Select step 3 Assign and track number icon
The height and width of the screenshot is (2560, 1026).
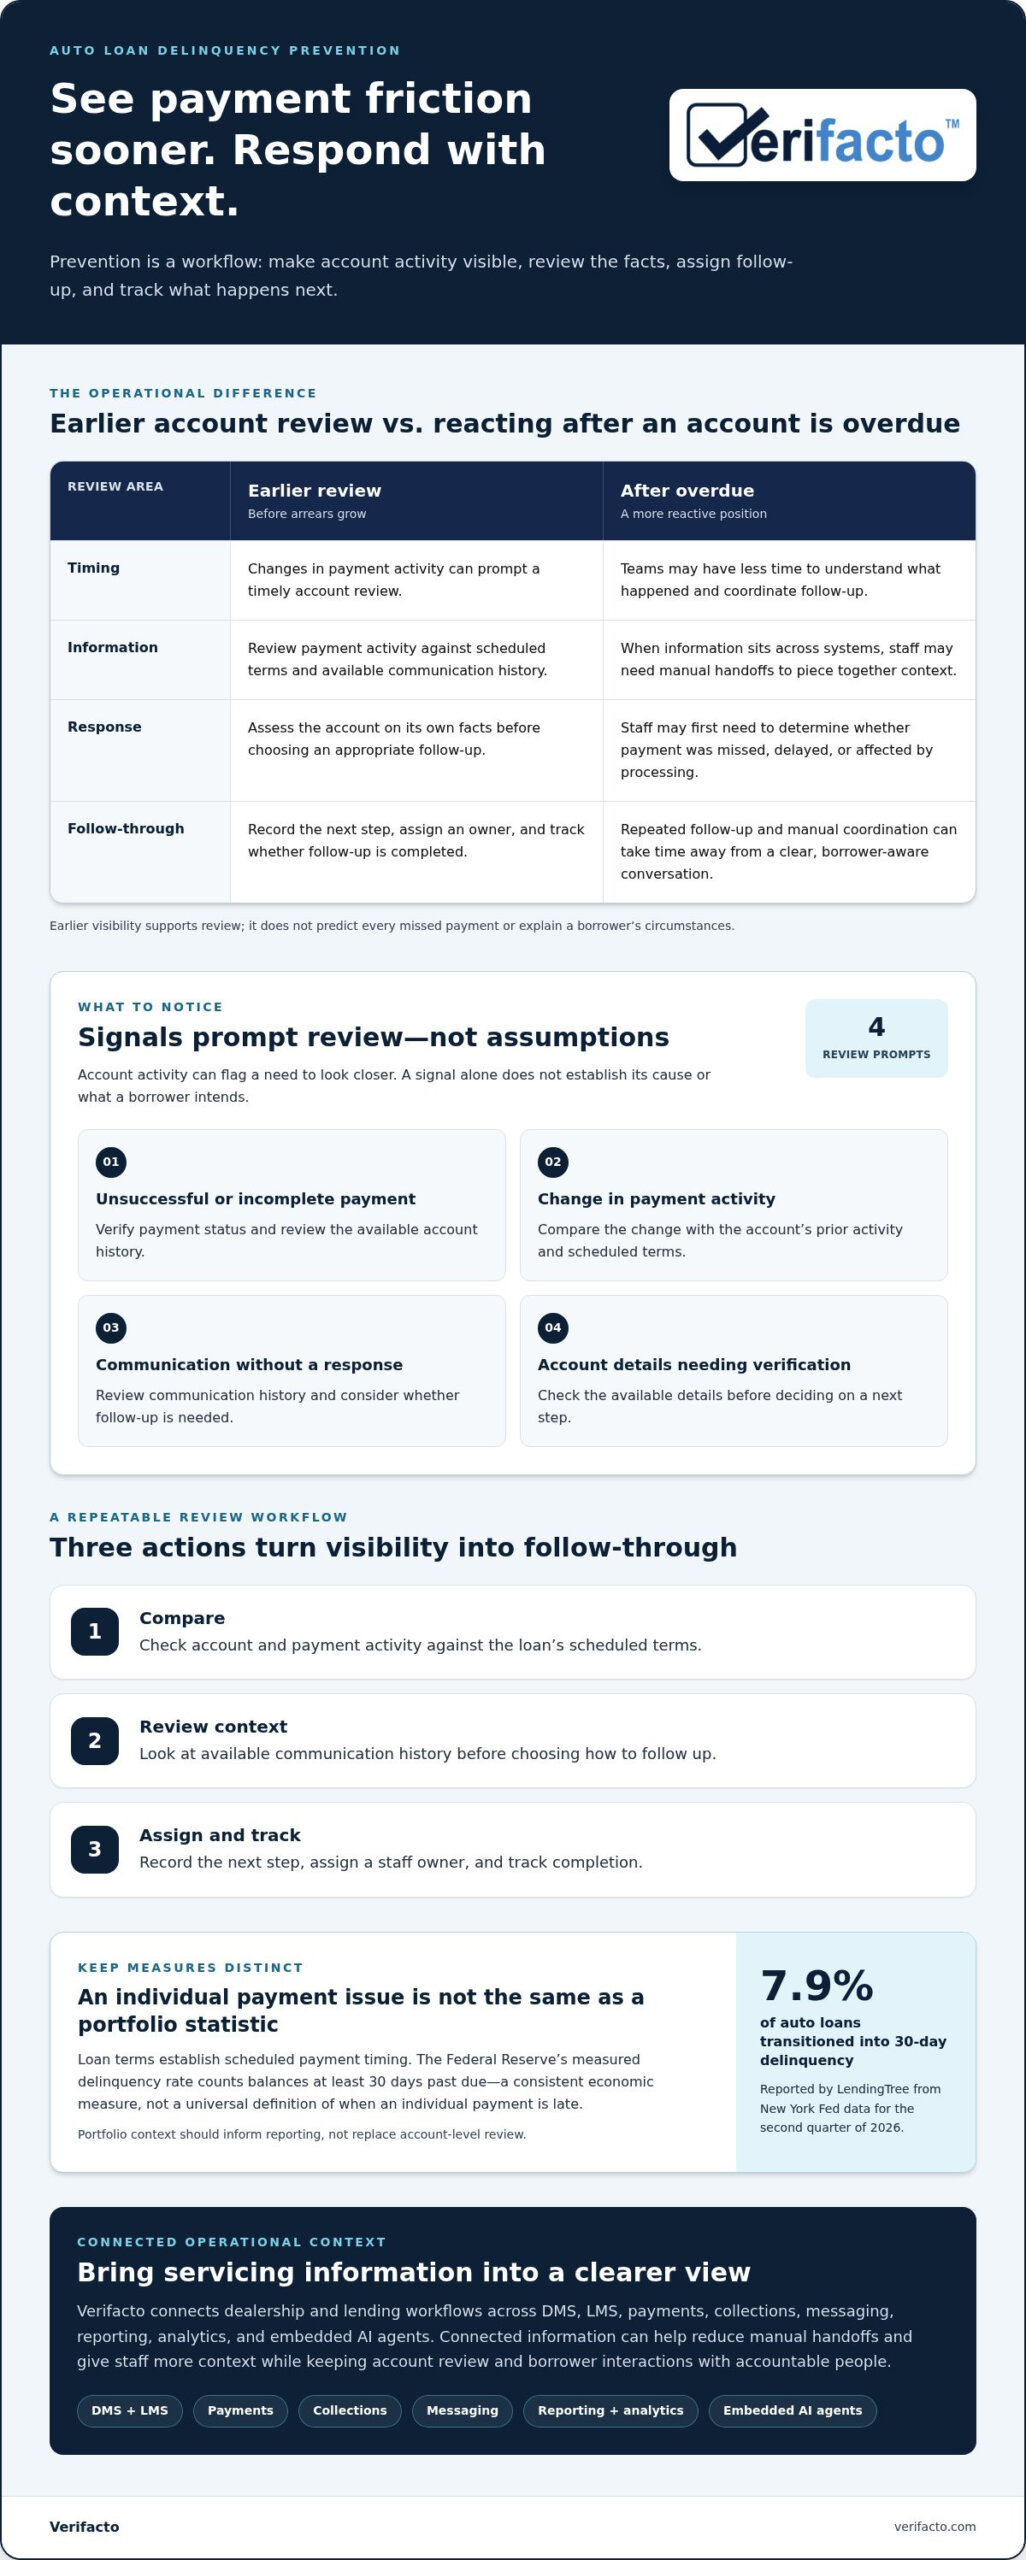click(95, 1850)
